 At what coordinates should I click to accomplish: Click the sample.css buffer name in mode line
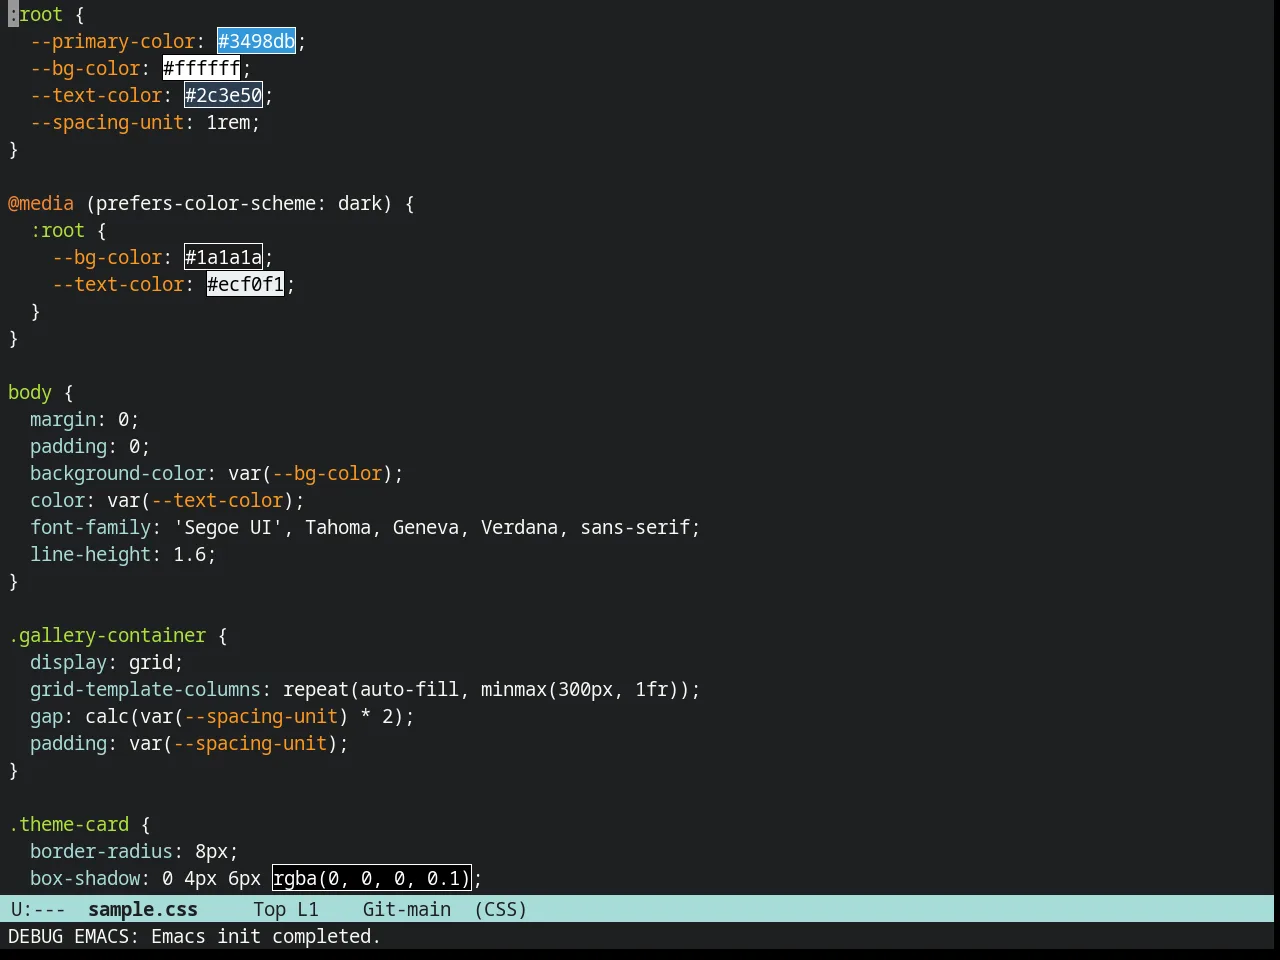[x=143, y=909]
